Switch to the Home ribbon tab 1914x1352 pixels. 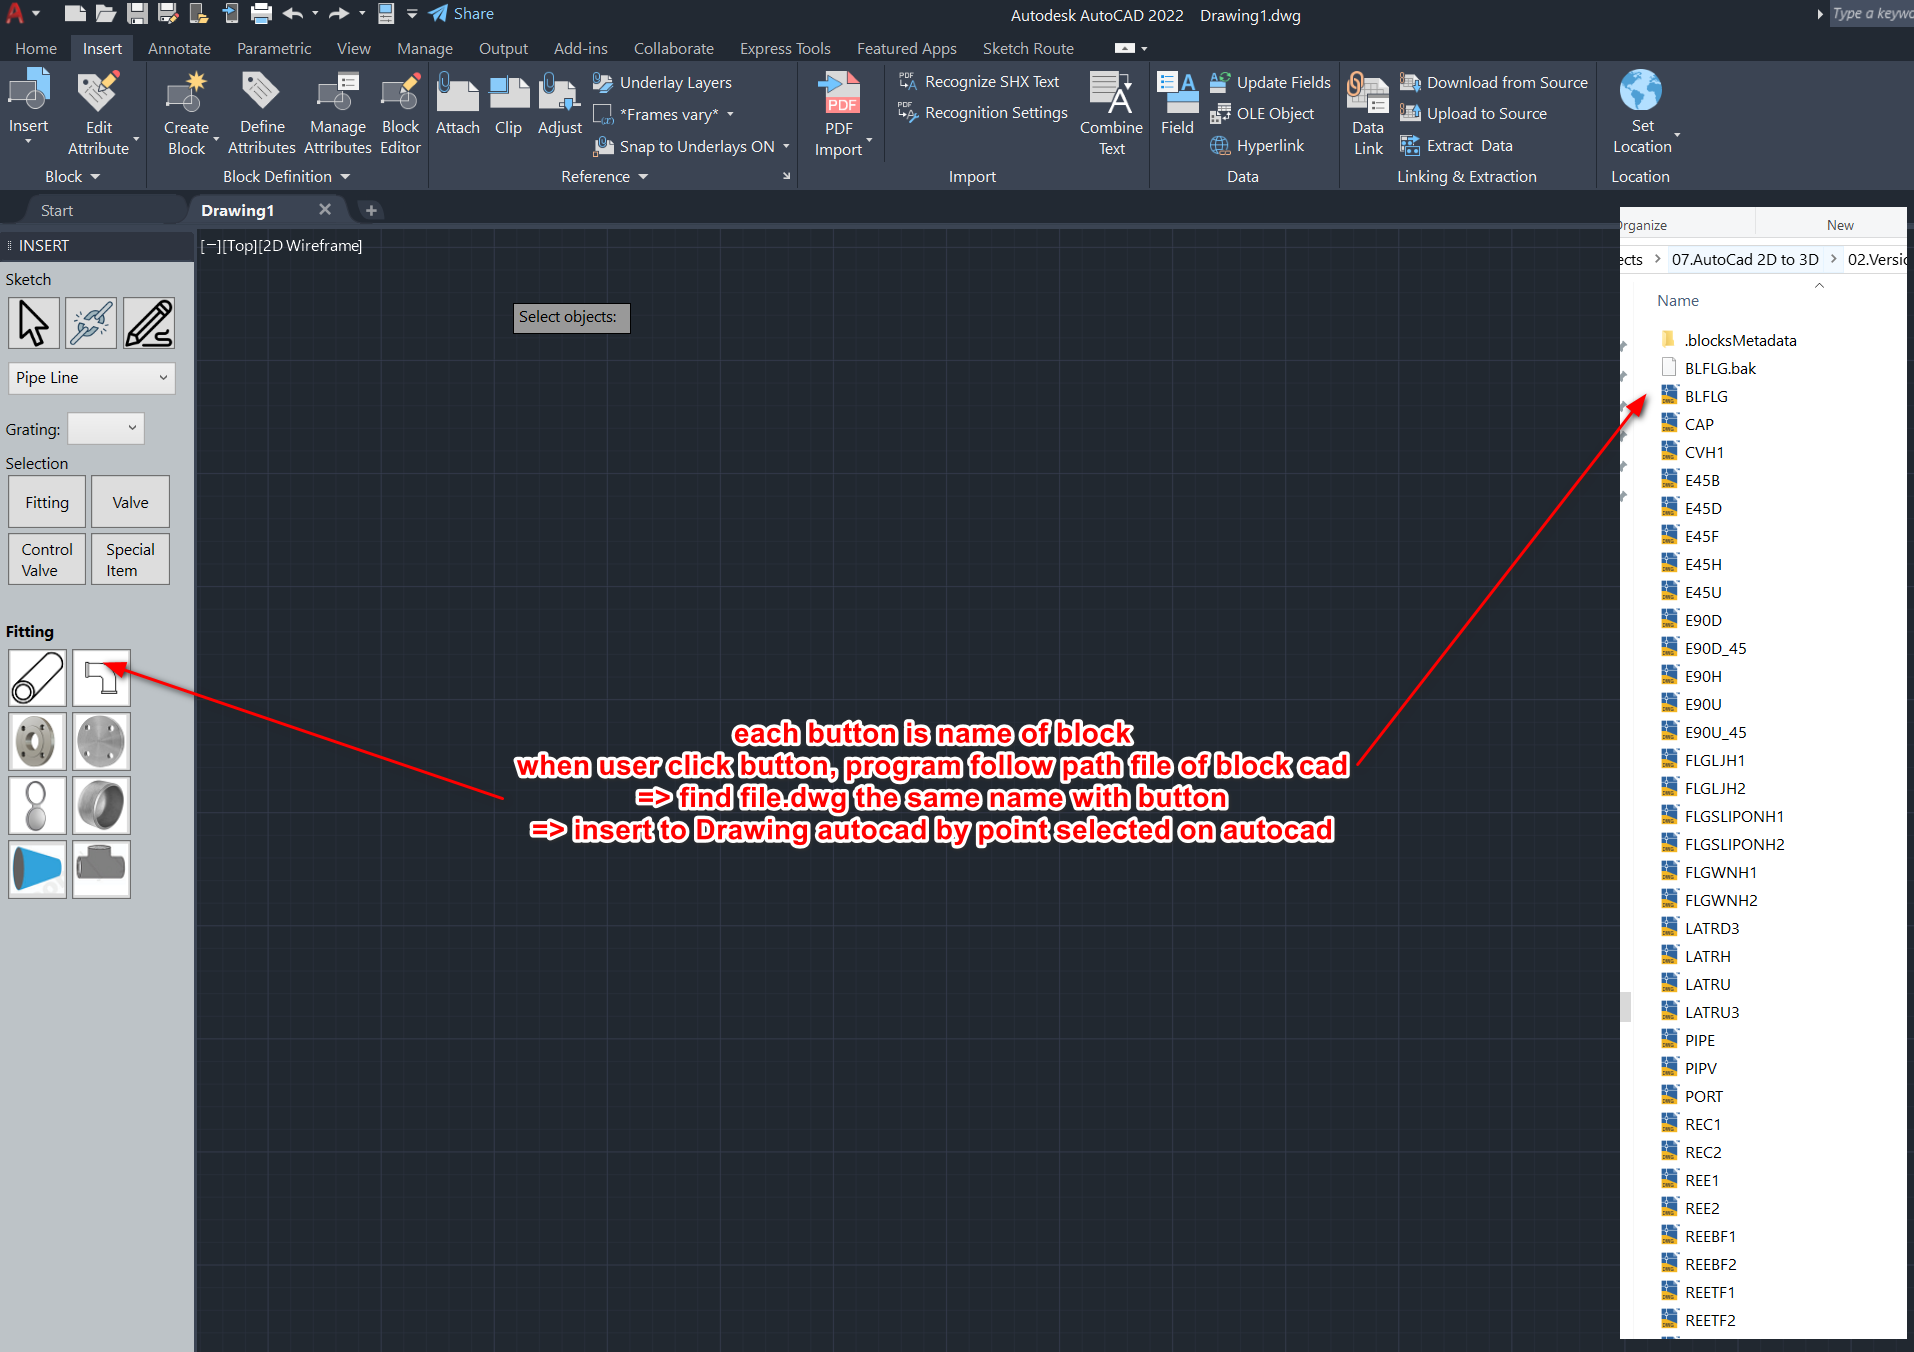36,48
